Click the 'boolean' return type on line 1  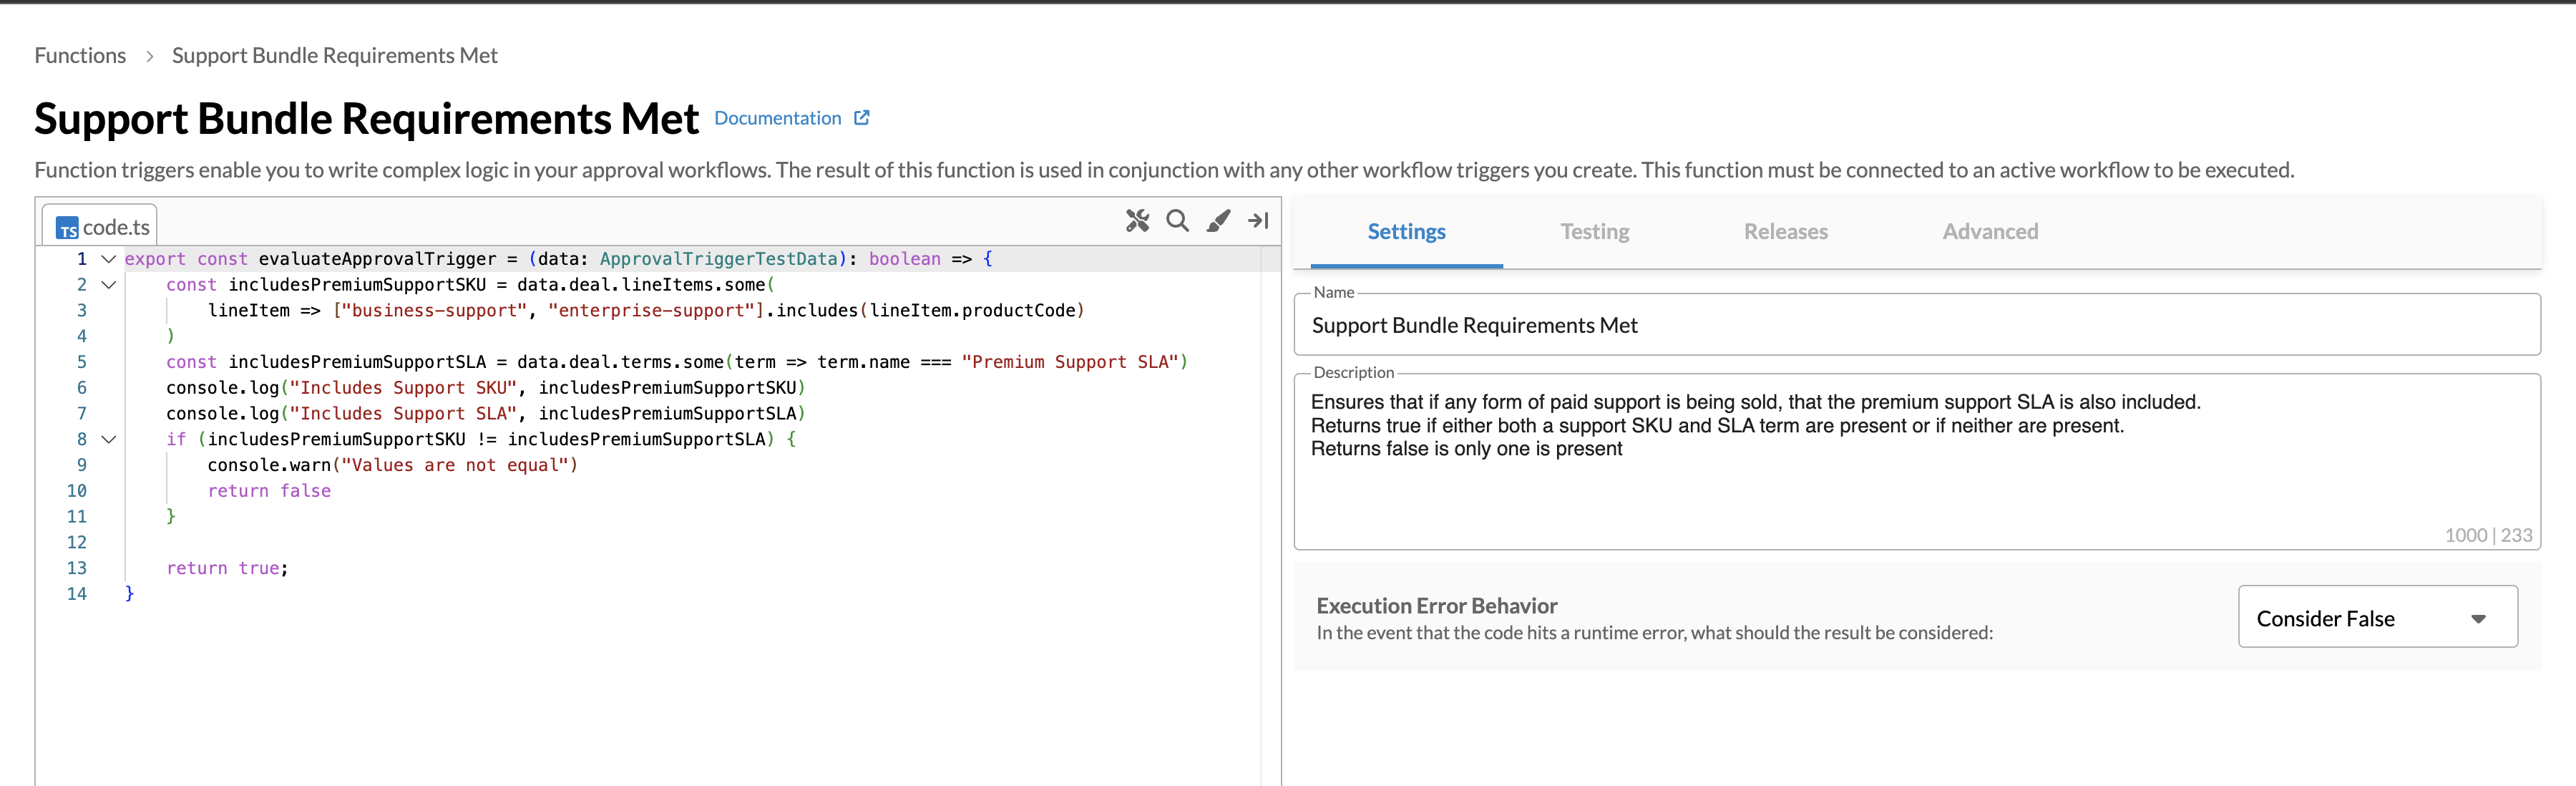click(x=904, y=259)
